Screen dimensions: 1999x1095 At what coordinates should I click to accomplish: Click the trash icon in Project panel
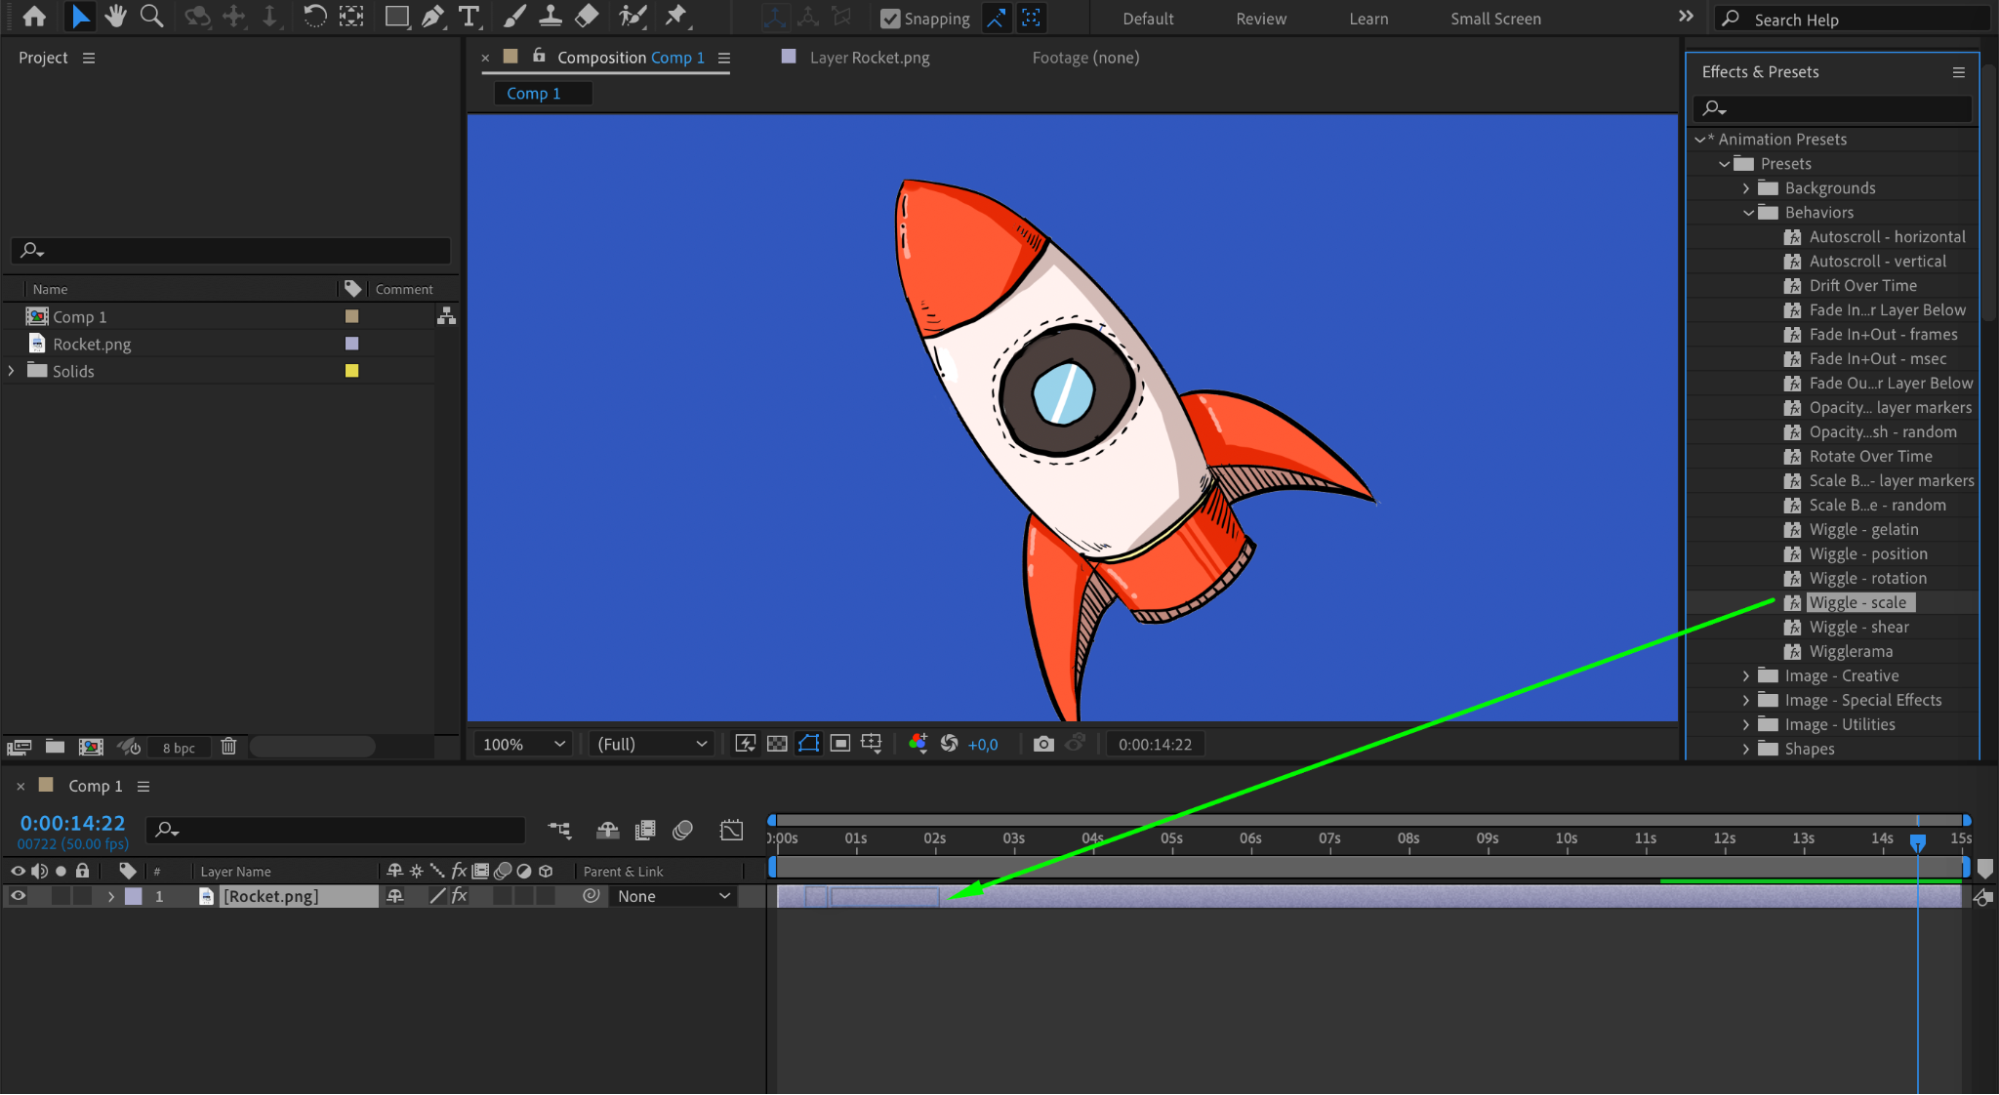point(228,747)
